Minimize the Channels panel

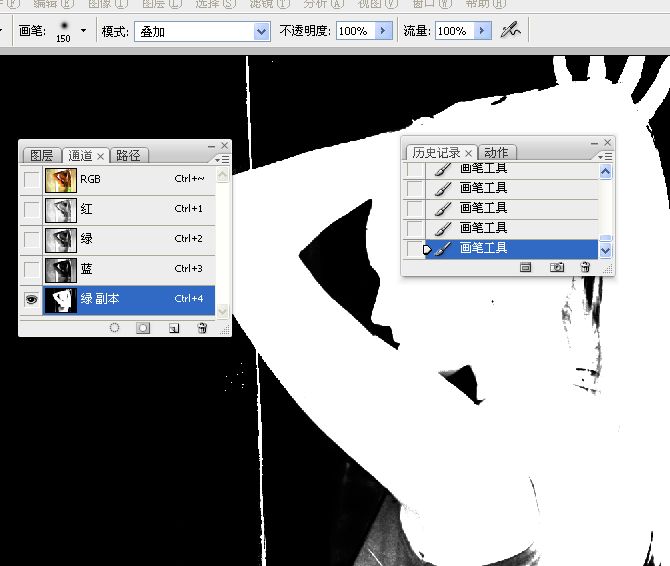point(212,146)
